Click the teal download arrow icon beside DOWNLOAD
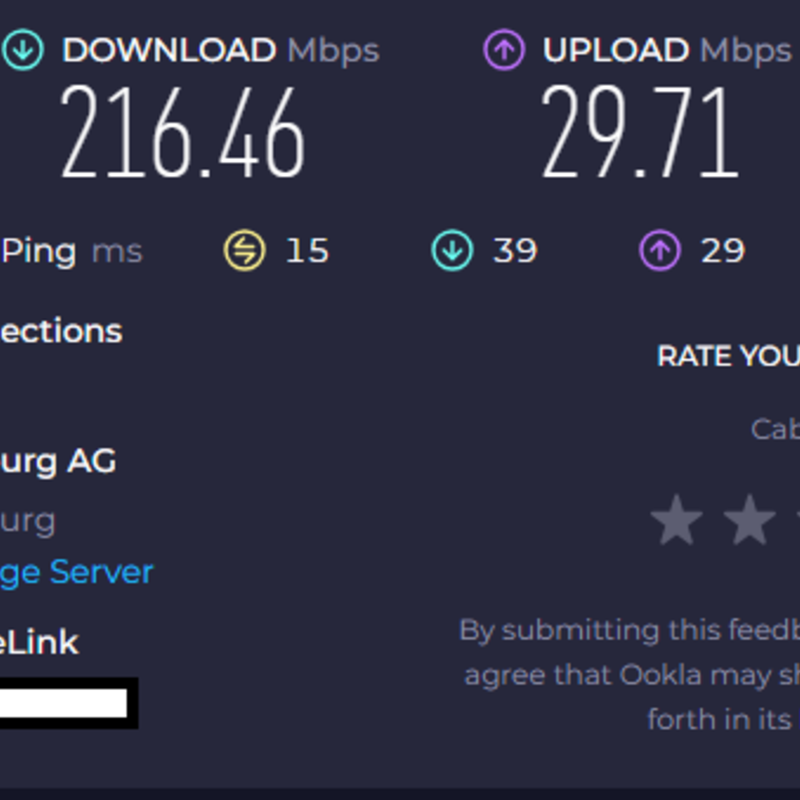The image size is (800, 800). (x=22, y=51)
